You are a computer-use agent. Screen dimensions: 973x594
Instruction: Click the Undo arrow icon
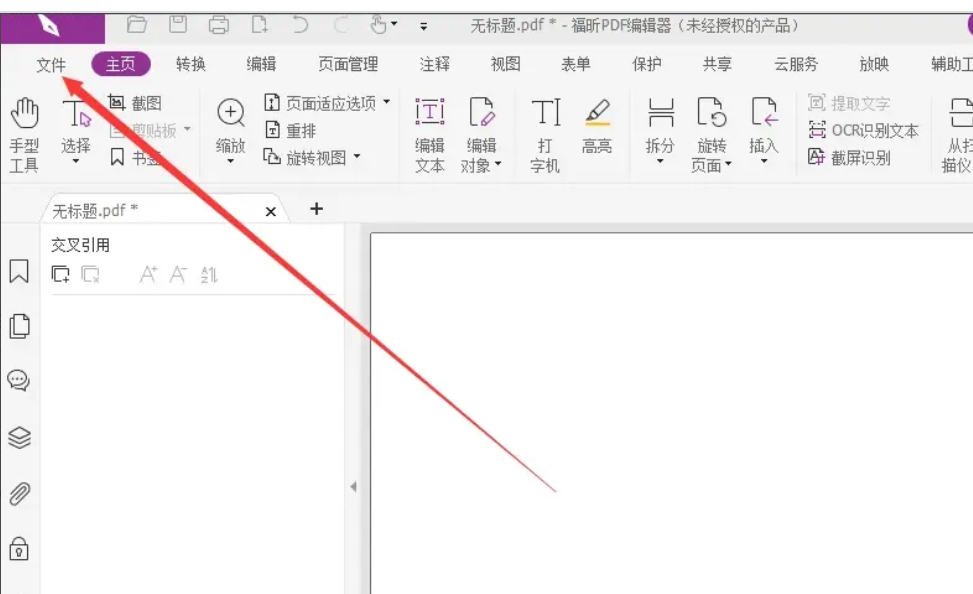click(x=300, y=25)
